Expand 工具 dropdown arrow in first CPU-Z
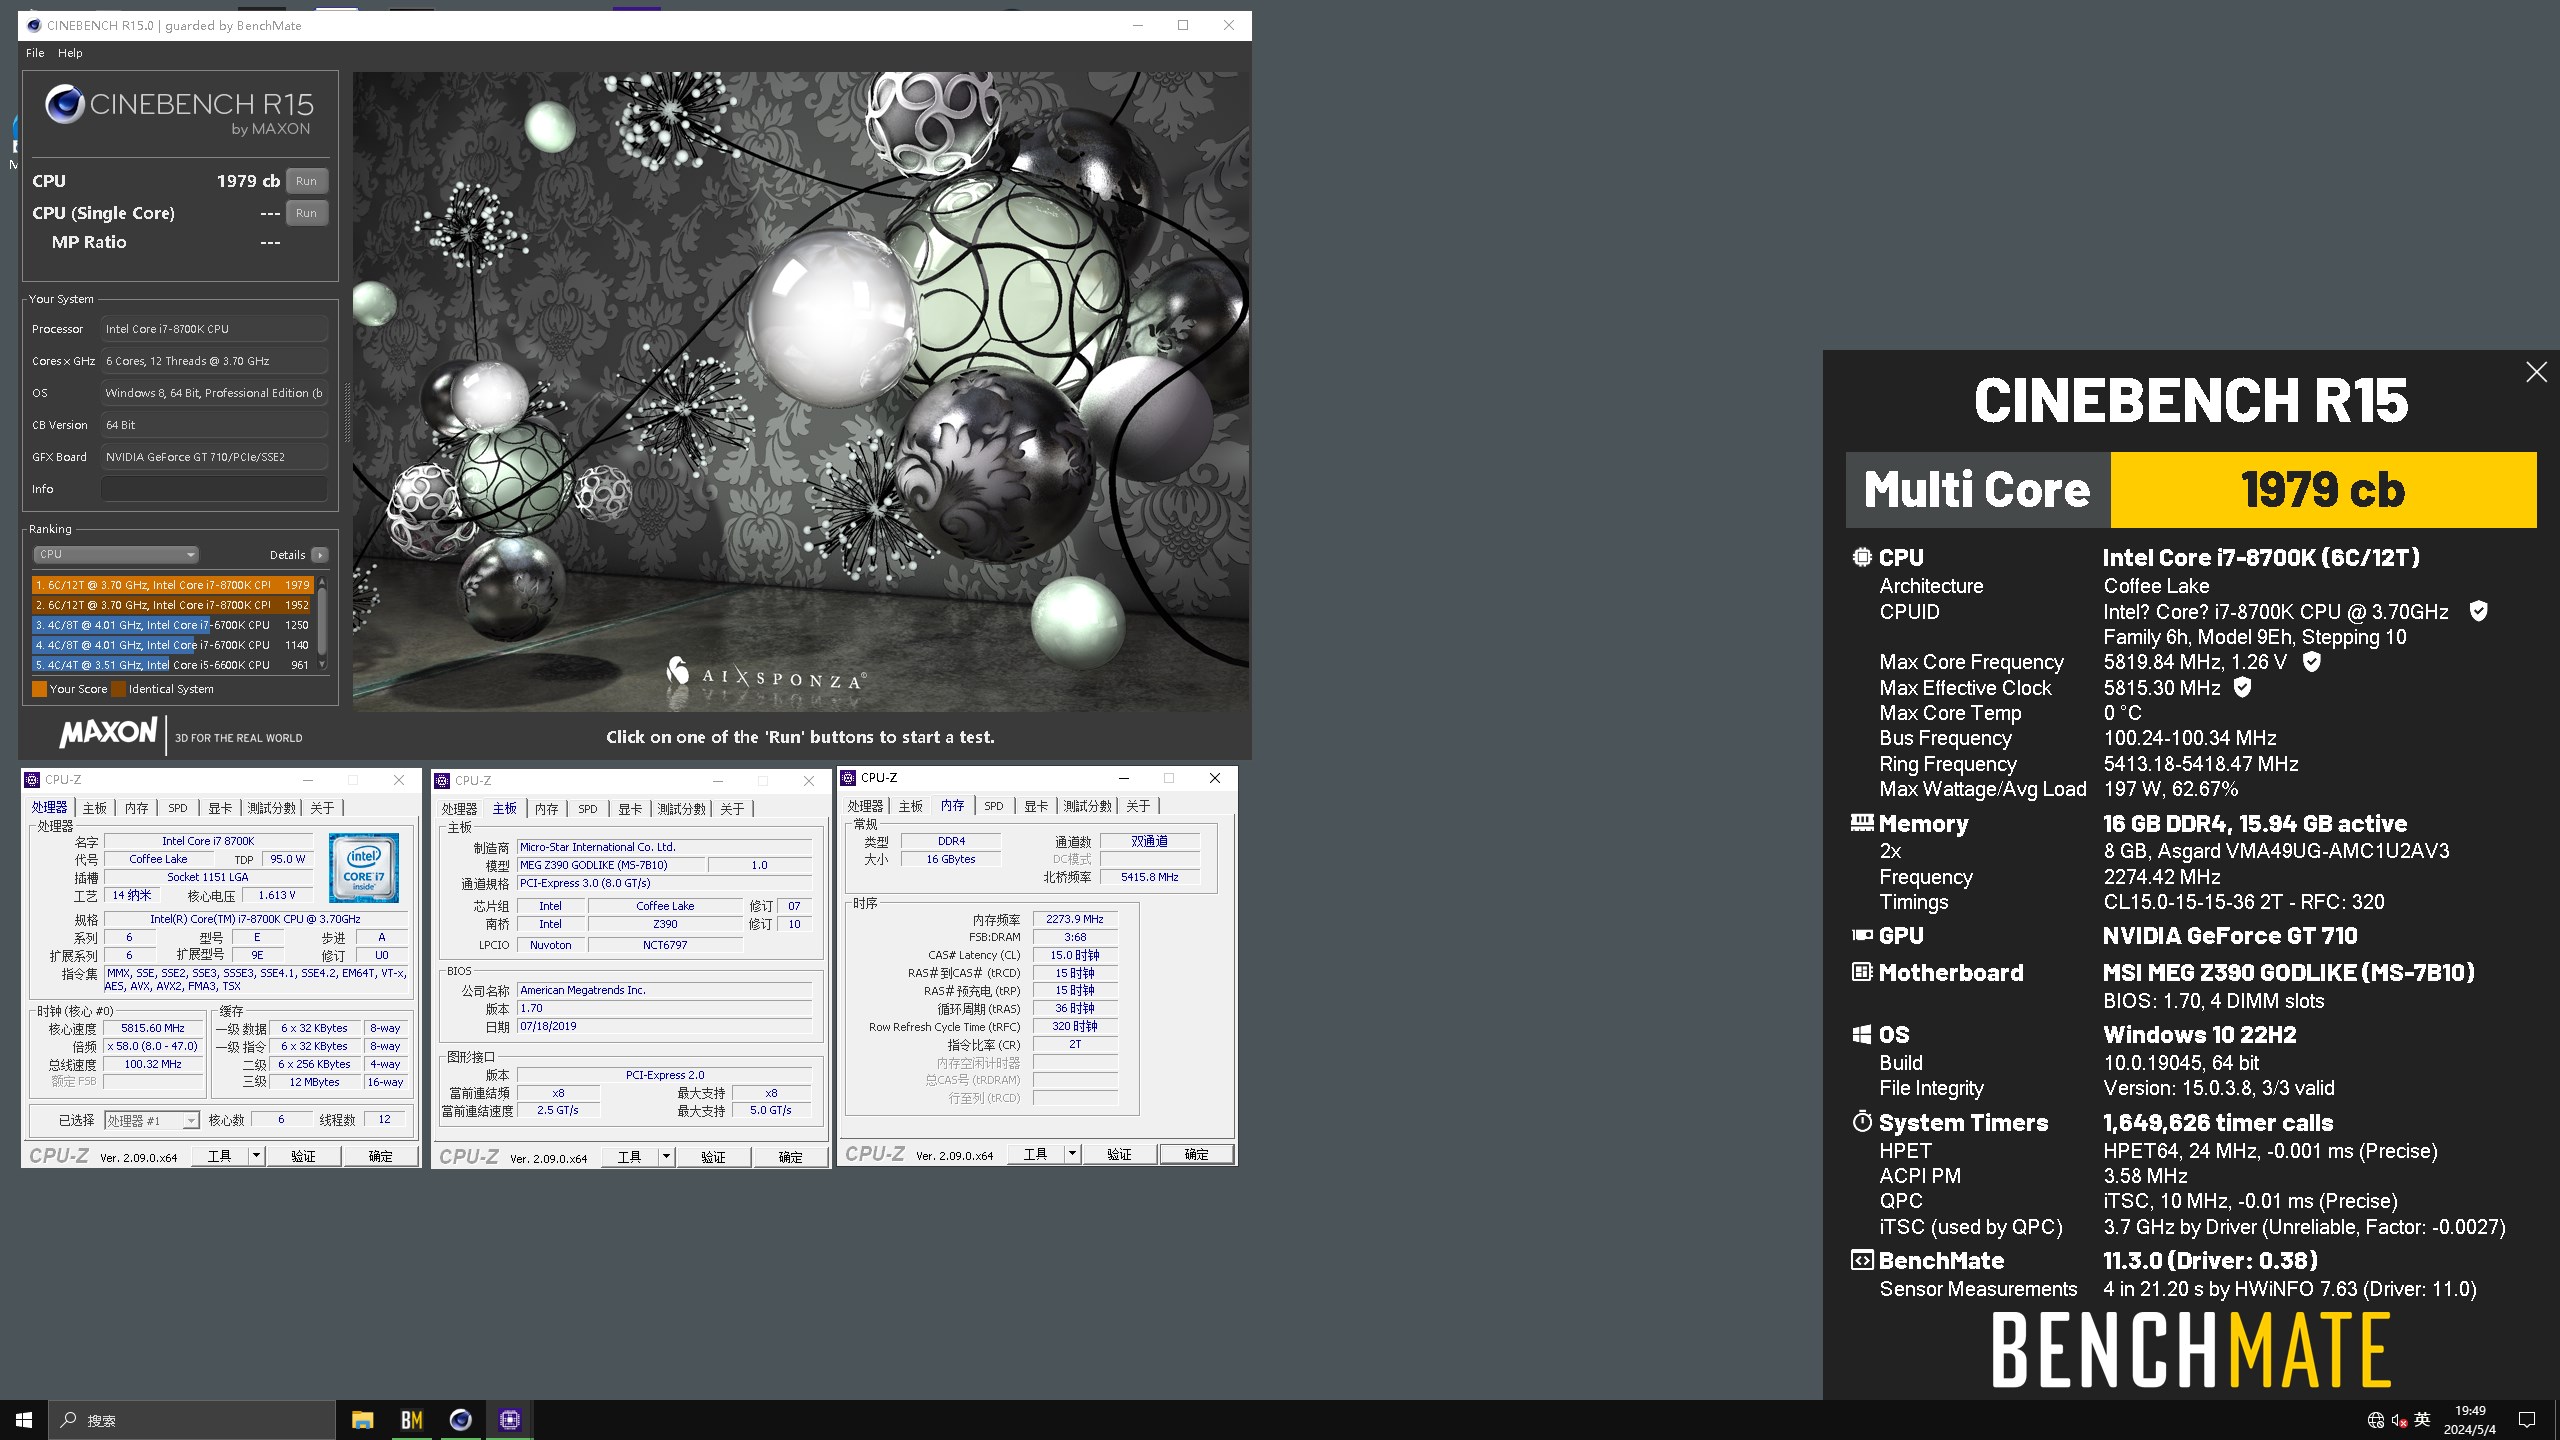The width and height of the screenshot is (2560, 1440). click(x=256, y=1156)
